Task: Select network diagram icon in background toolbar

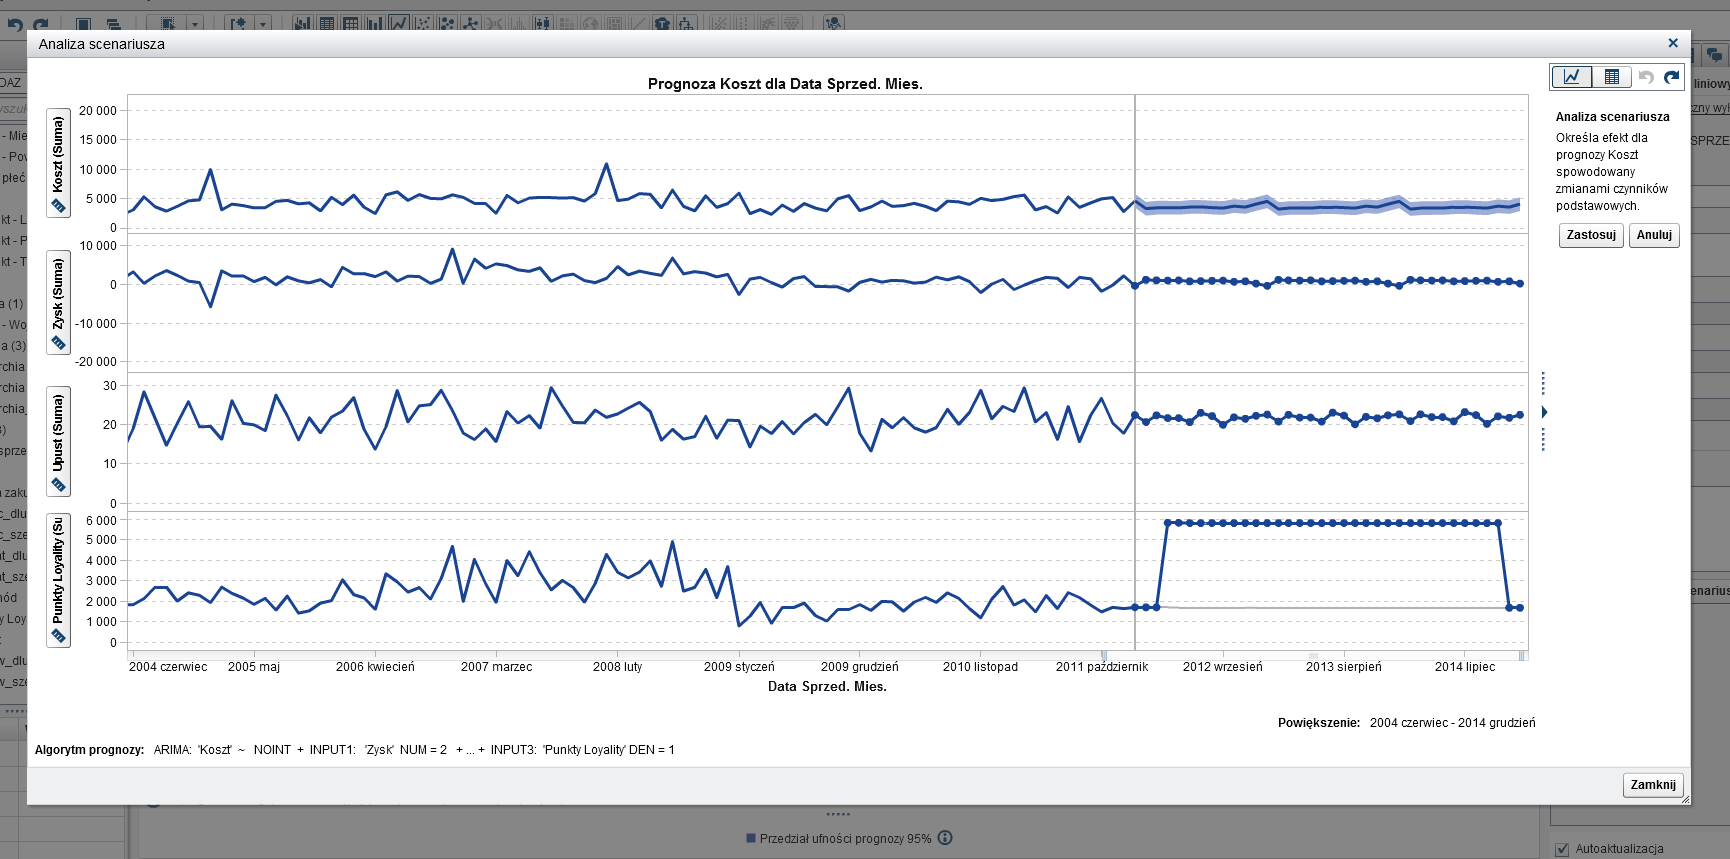Action: coord(470,23)
